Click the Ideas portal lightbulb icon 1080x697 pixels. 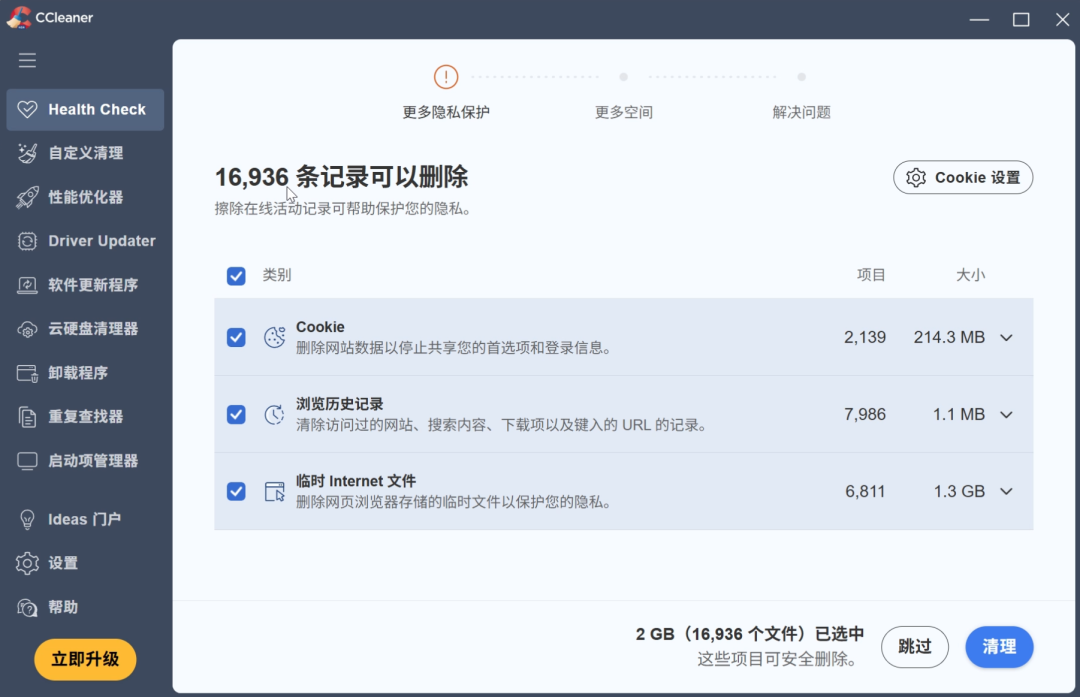[x=28, y=519]
